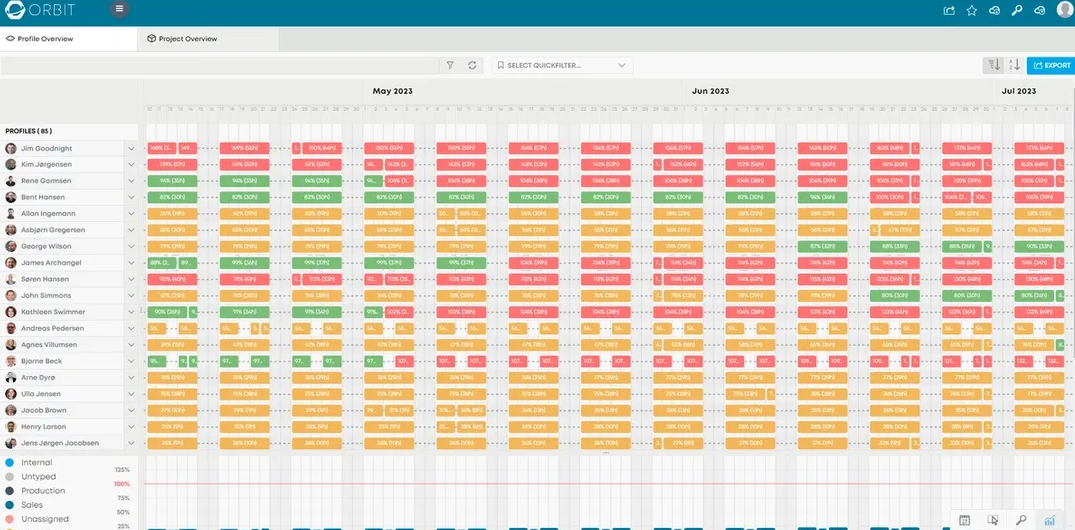Click the zoom magnifier in bottom toolbar
Image resolution: width=1075 pixels, height=530 pixels.
(1021, 520)
